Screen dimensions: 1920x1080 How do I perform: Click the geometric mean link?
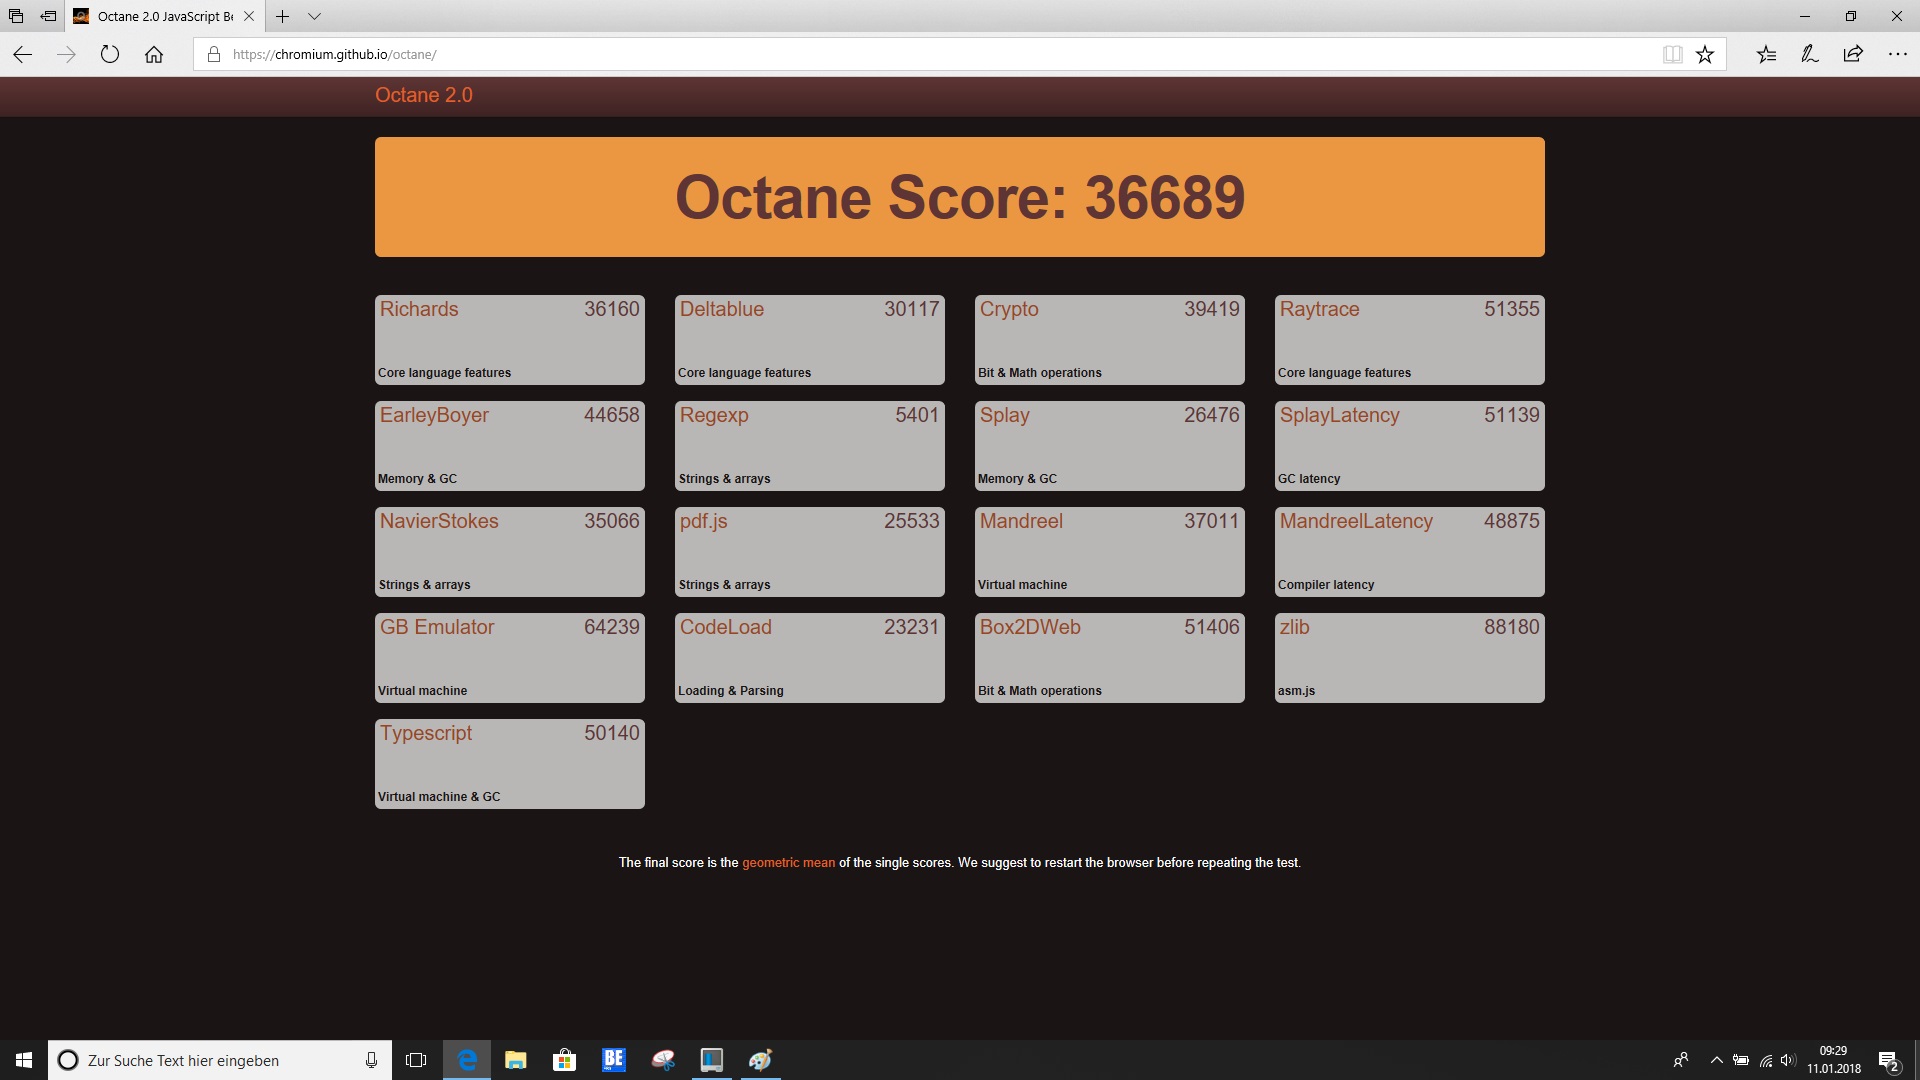(x=788, y=862)
